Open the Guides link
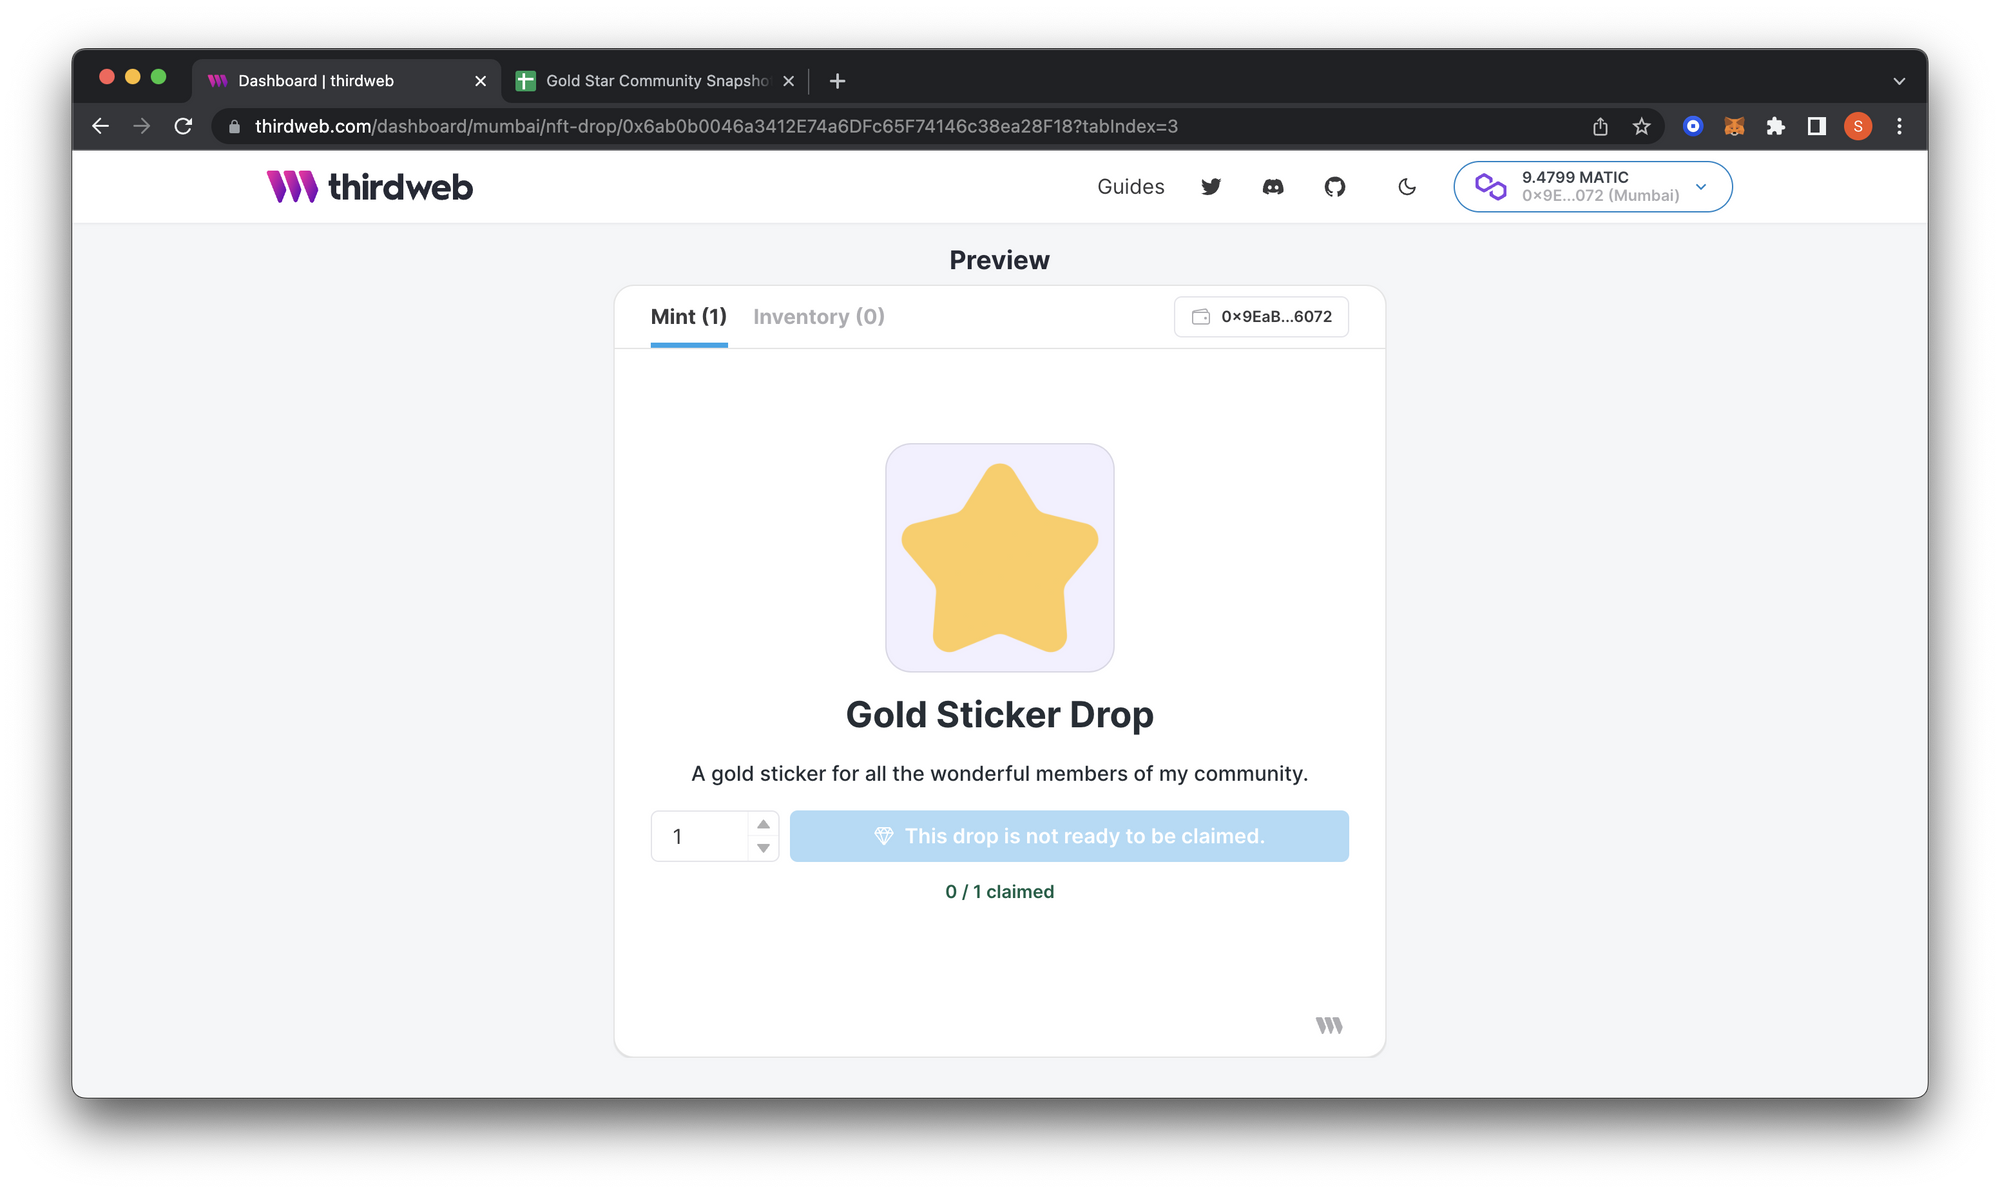This screenshot has width=2000, height=1193. [x=1131, y=187]
